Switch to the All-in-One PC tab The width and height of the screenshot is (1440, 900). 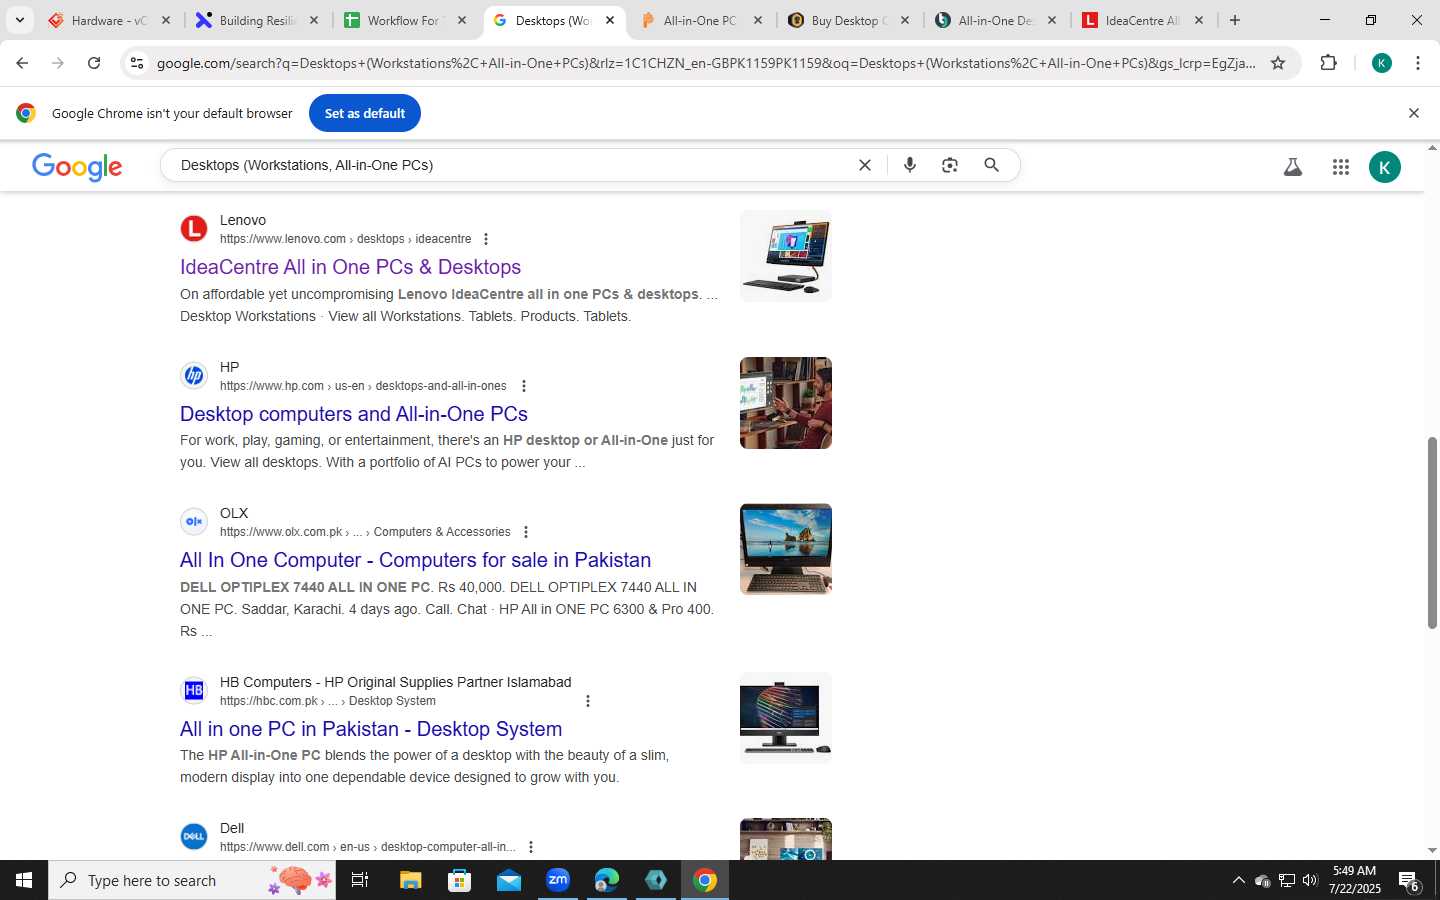[x=700, y=20]
